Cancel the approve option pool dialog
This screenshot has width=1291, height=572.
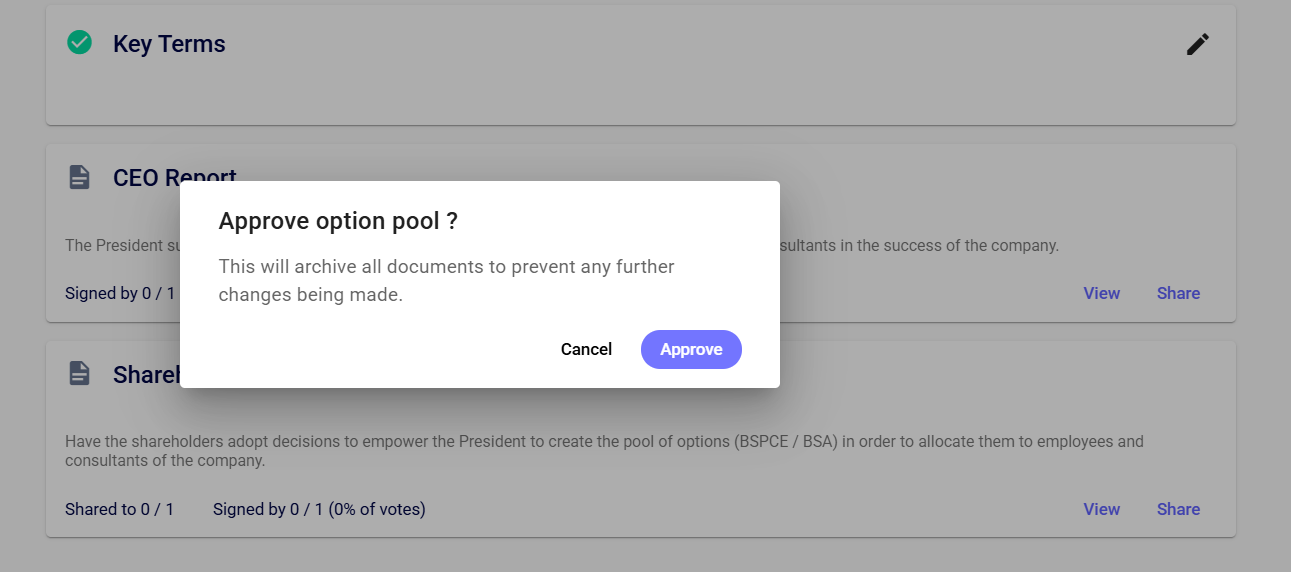(586, 349)
